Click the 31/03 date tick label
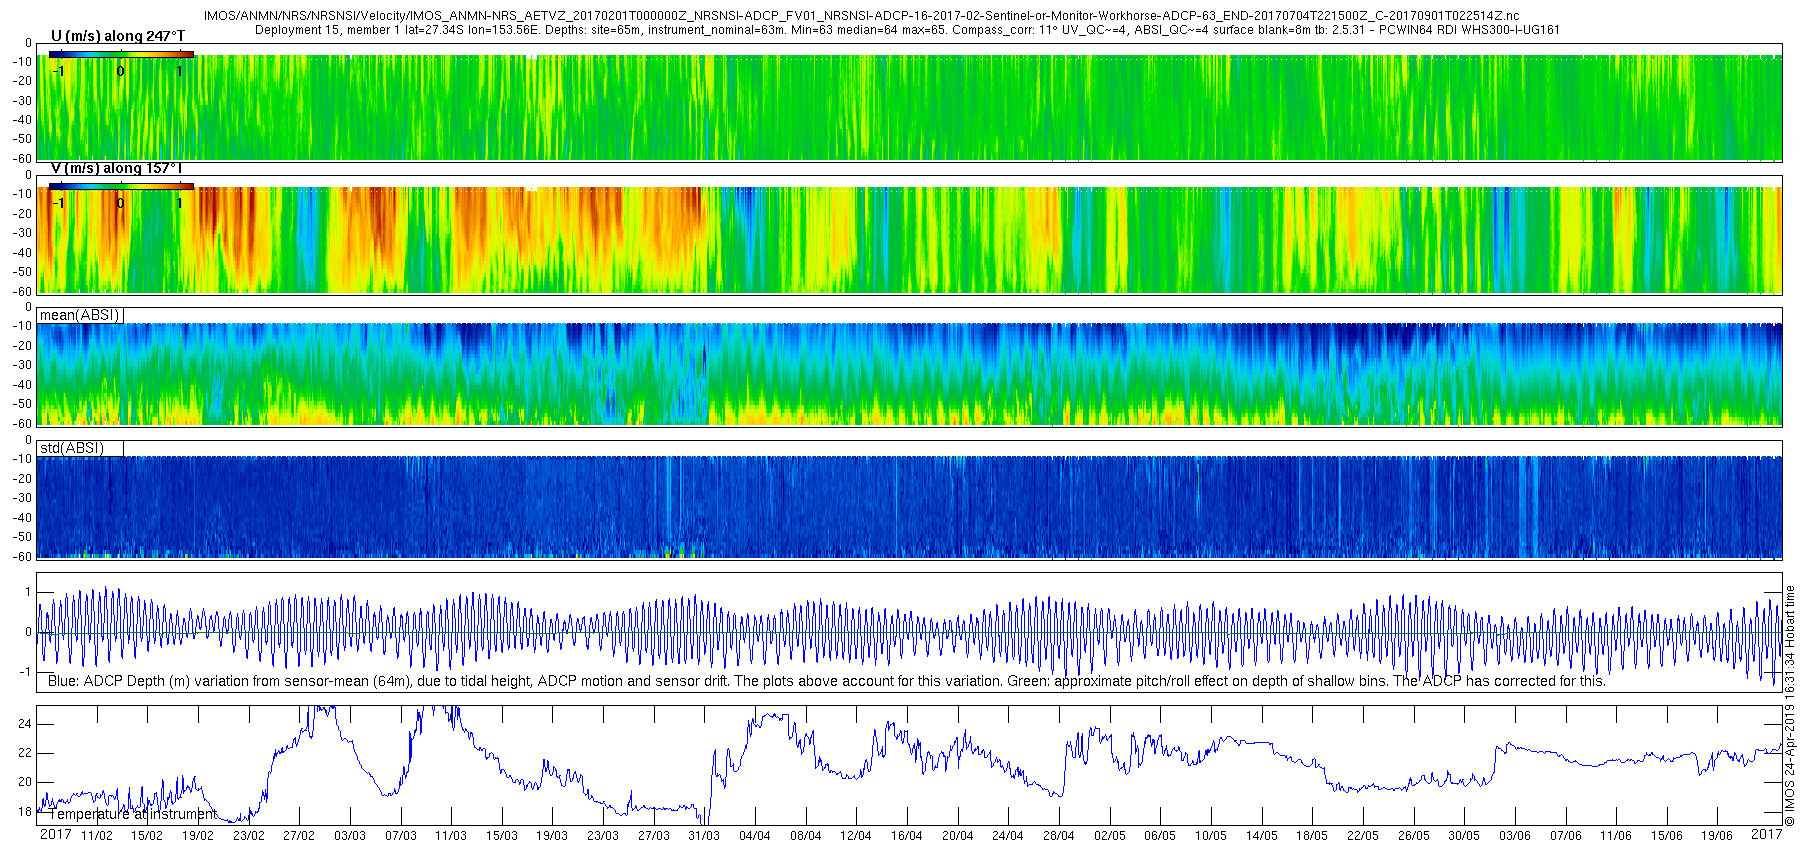The width and height of the screenshot is (1800, 850). pos(704,836)
